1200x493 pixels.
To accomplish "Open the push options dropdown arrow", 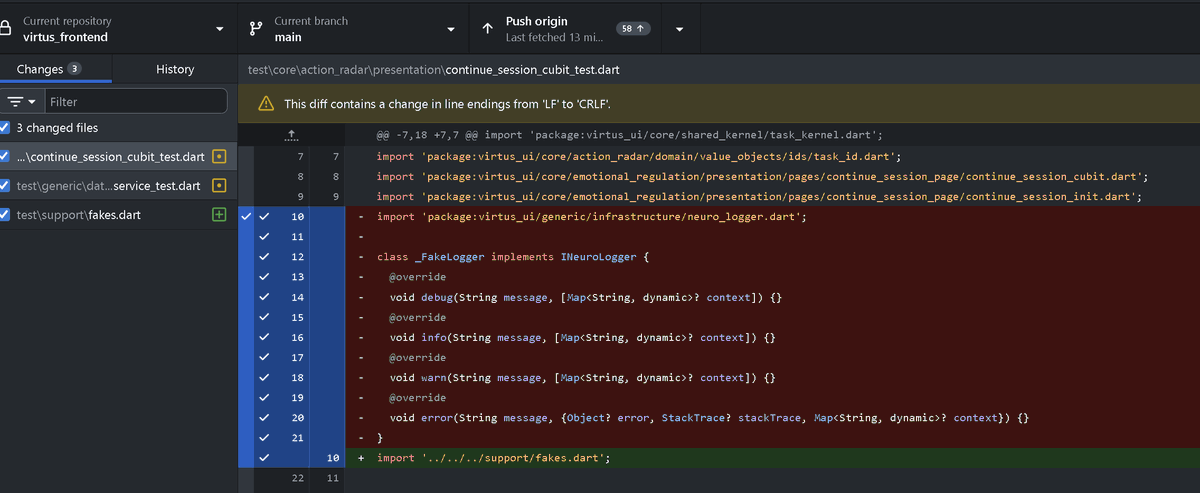I will point(680,29).
